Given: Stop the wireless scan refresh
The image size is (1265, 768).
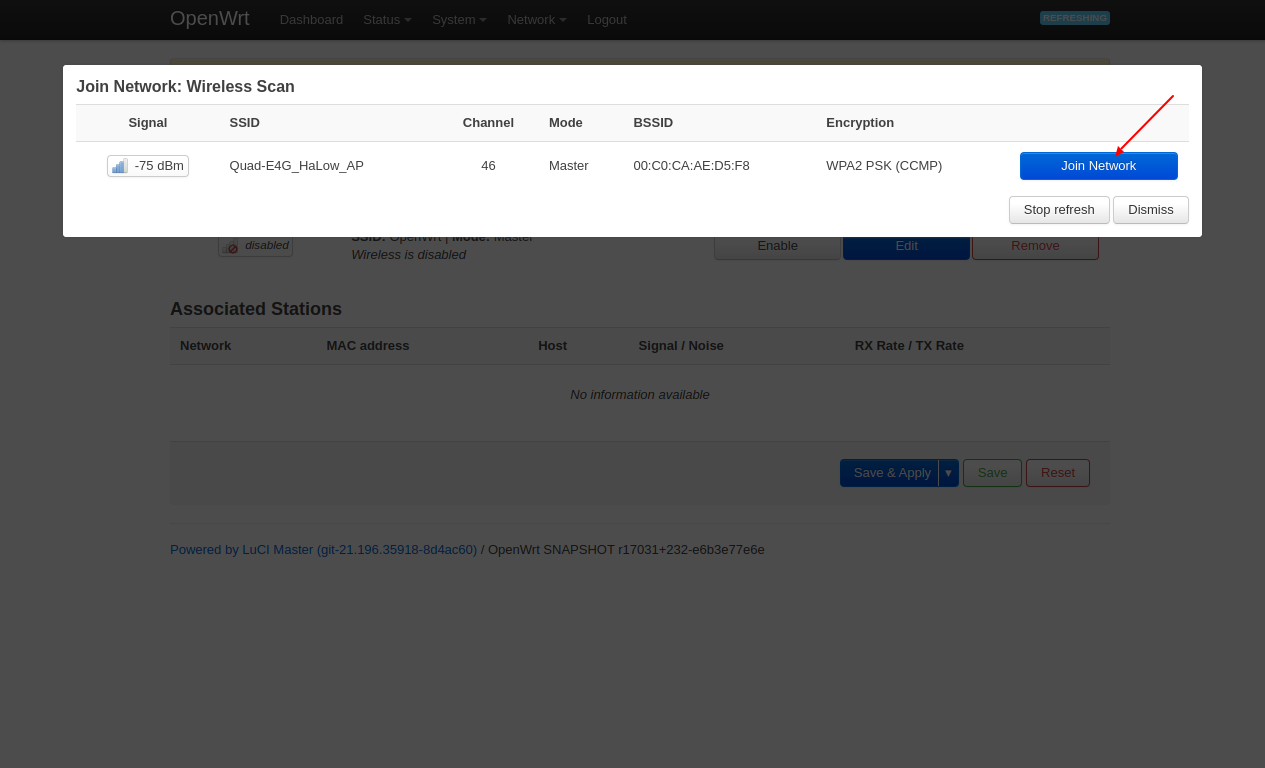Looking at the screenshot, I should pos(1059,210).
